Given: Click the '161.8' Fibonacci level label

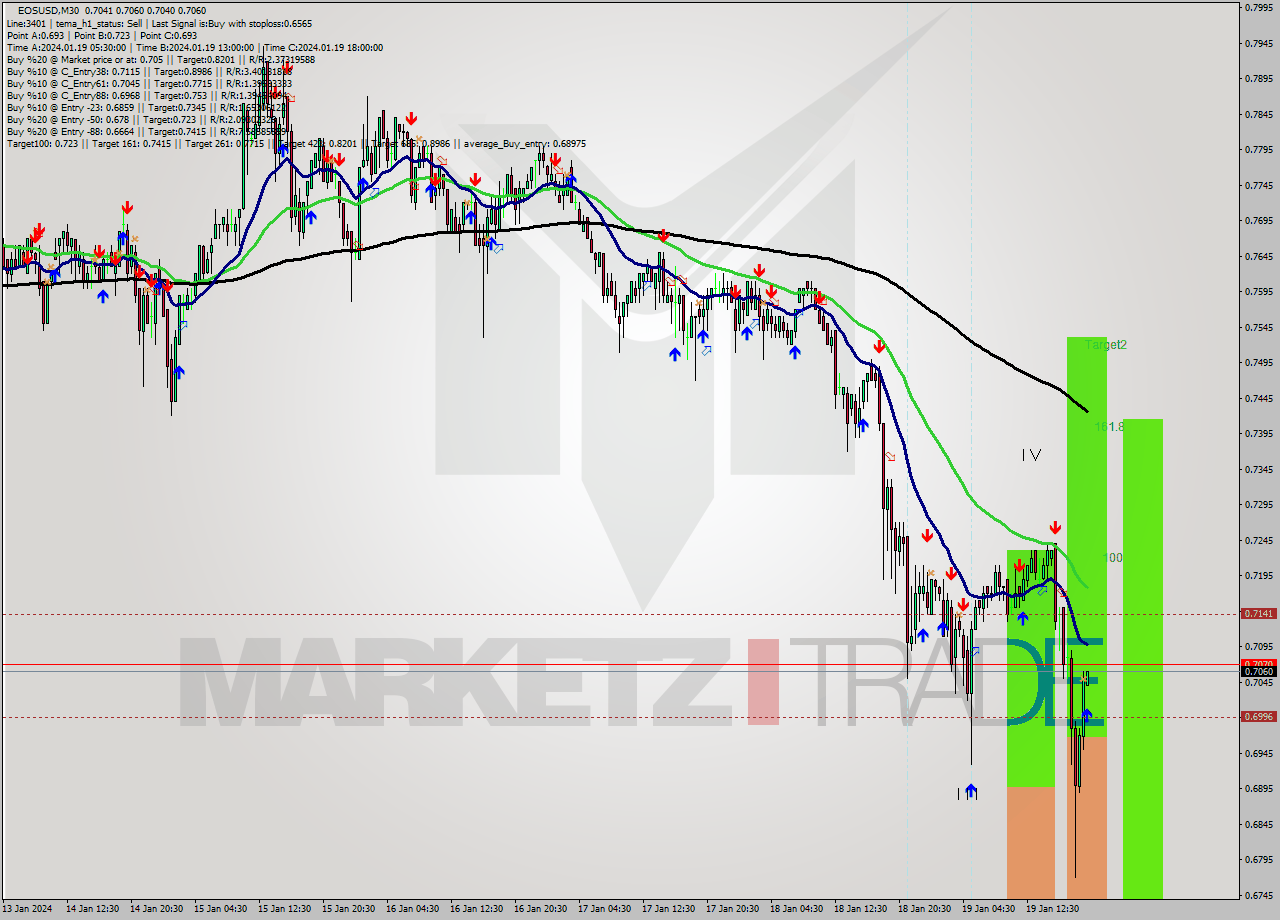Looking at the screenshot, I should tap(1110, 426).
